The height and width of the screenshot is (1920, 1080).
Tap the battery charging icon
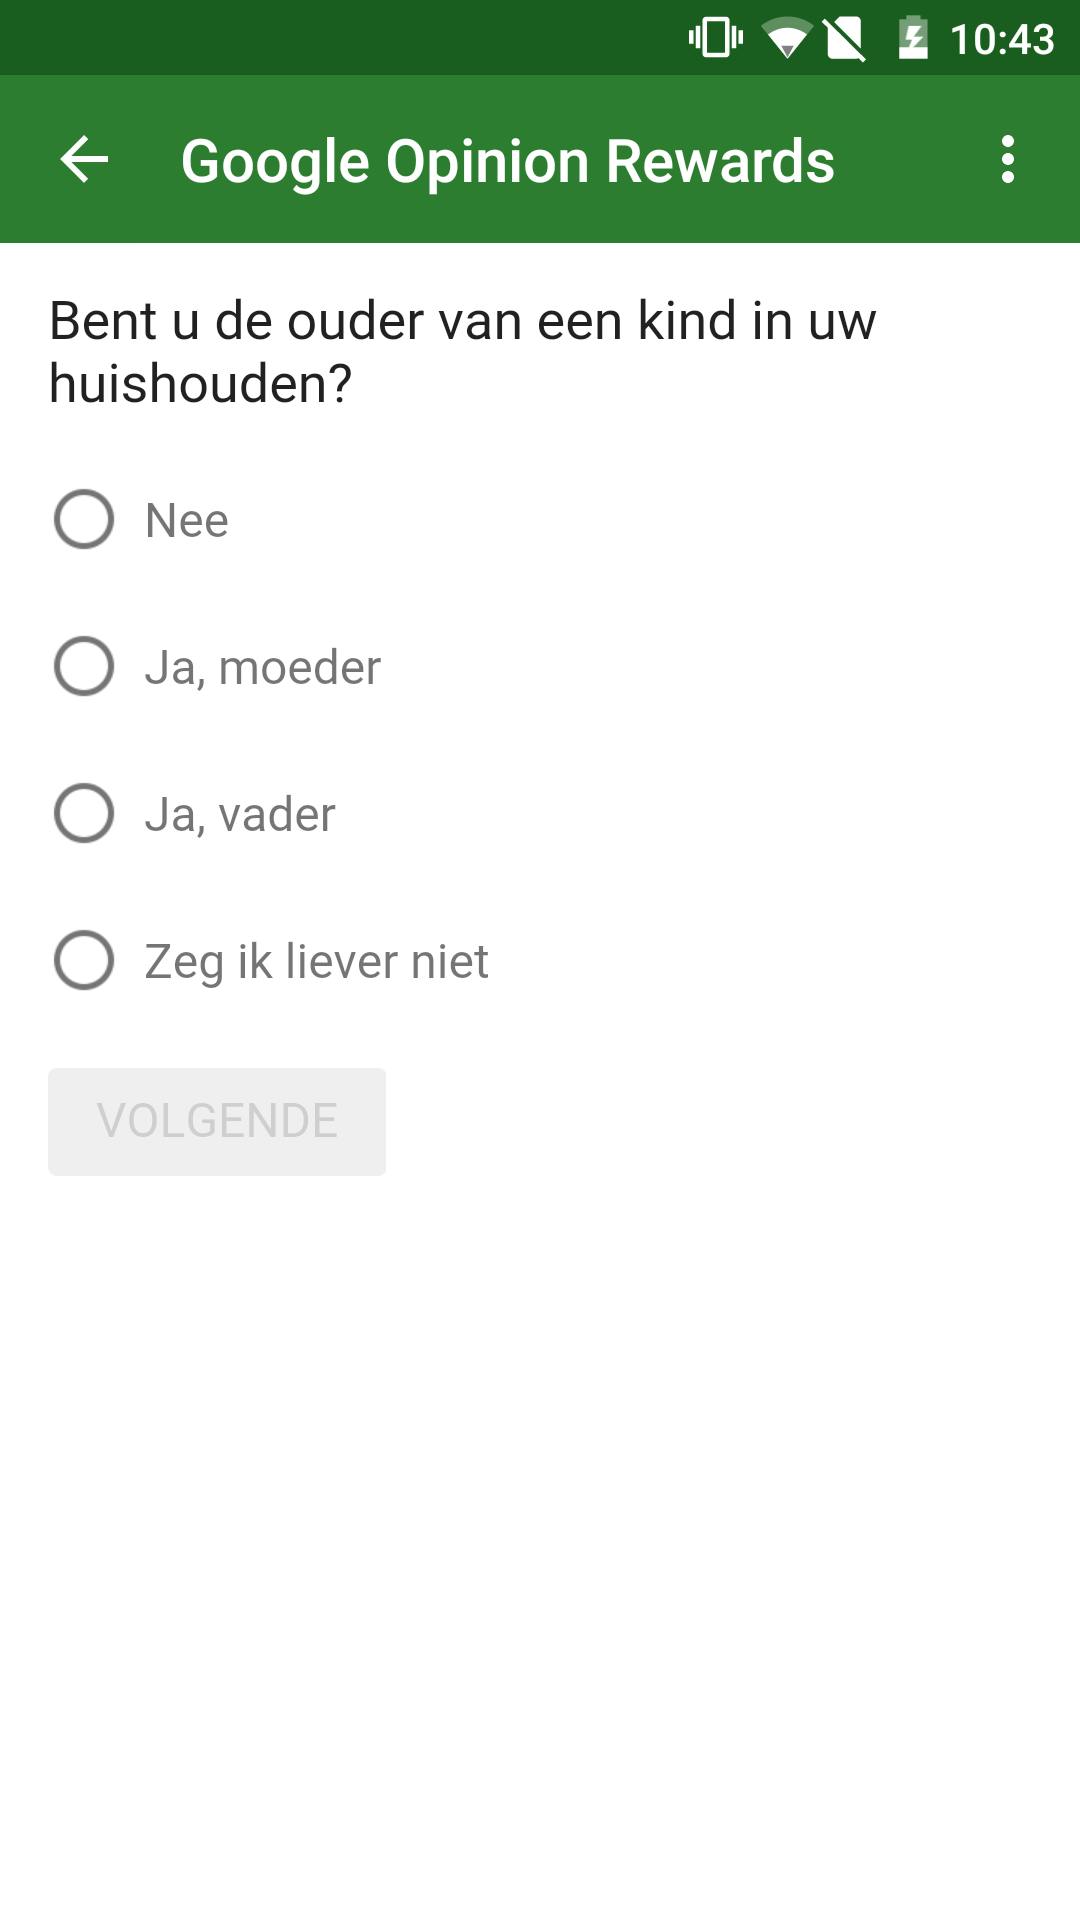912,38
